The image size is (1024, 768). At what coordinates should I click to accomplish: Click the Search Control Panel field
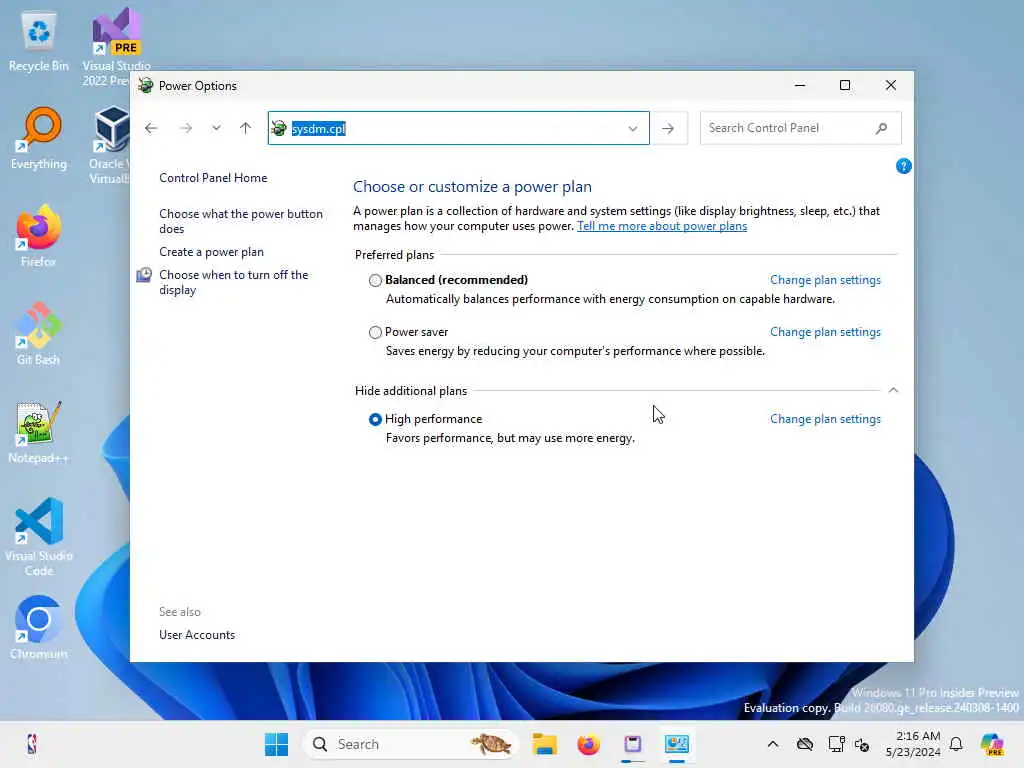[x=800, y=128]
